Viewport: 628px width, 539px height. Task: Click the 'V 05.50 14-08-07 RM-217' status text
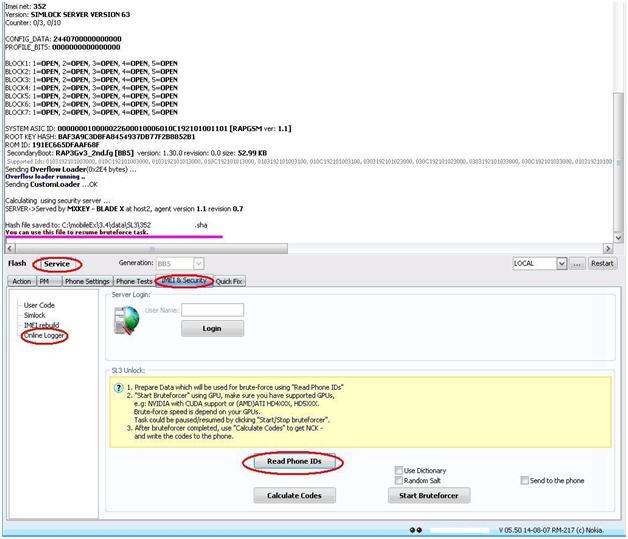click(551, 530)
